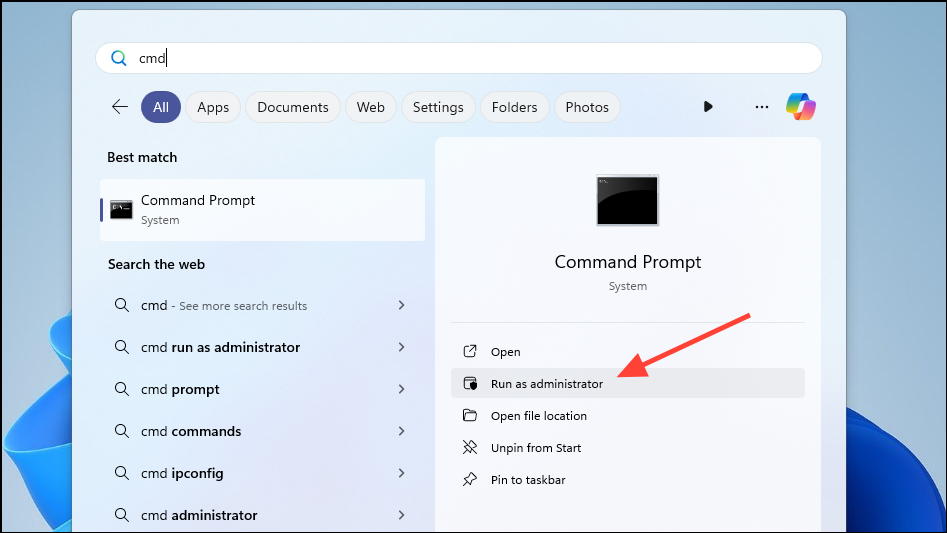947x533 pixels.
Task: Click search icon beside 'cmd commands'
Action: [x=122, y=431]
